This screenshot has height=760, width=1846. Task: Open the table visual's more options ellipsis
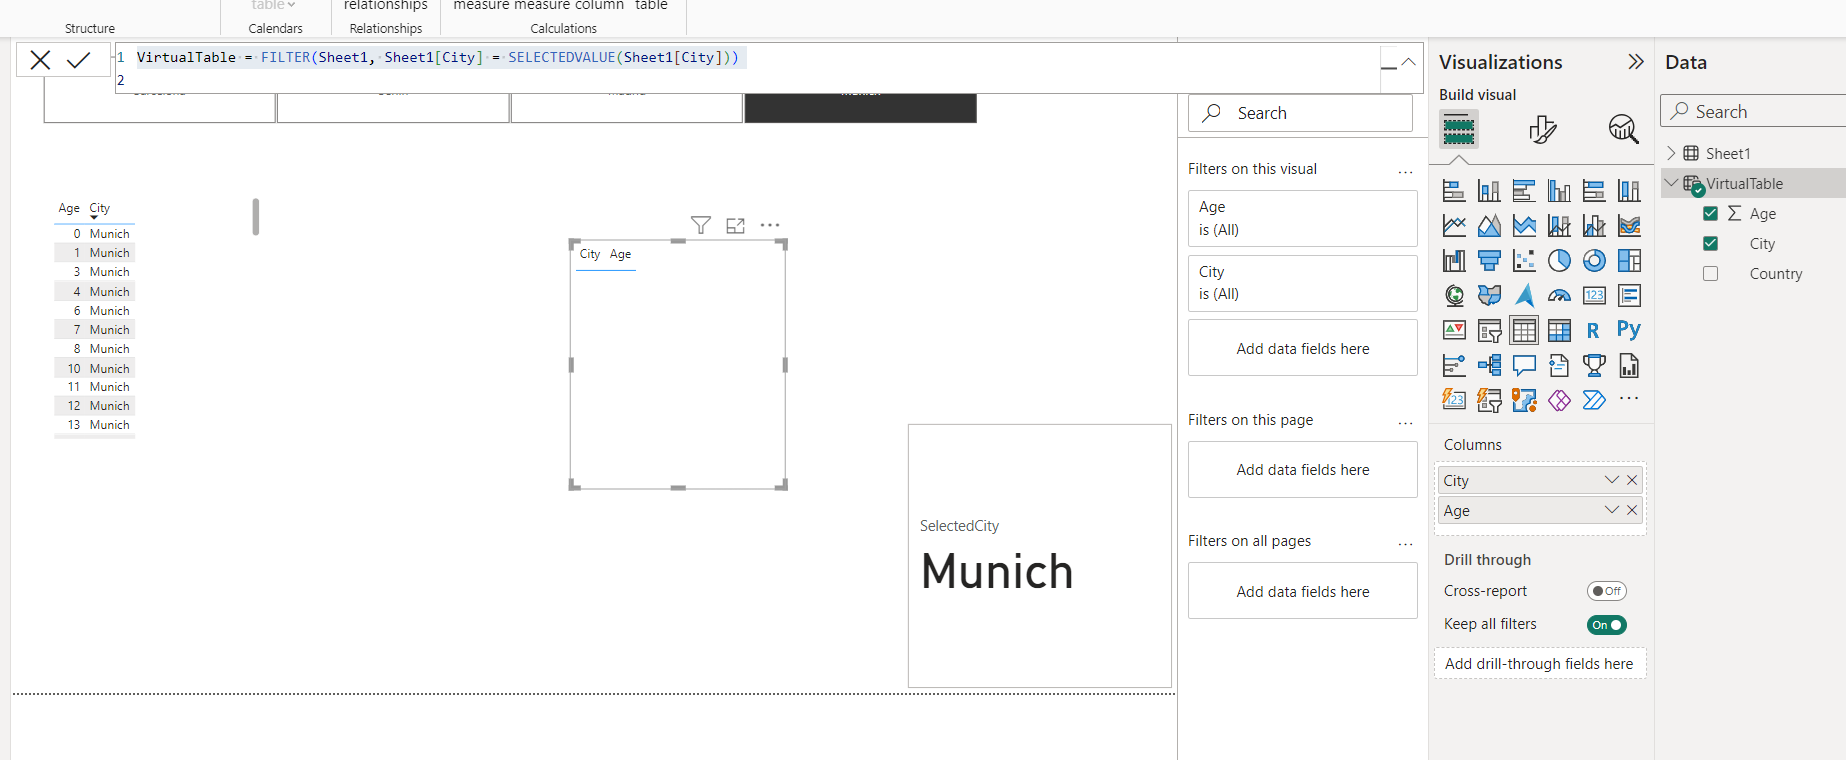pos(769,225)
